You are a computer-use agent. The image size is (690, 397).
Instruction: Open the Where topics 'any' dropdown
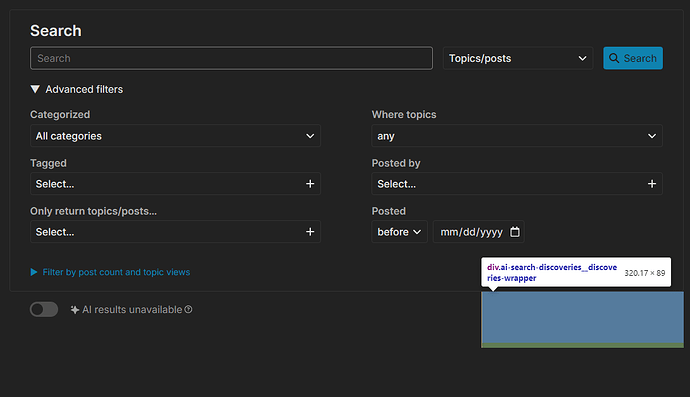pyautogui.click(x=517, y=136)
